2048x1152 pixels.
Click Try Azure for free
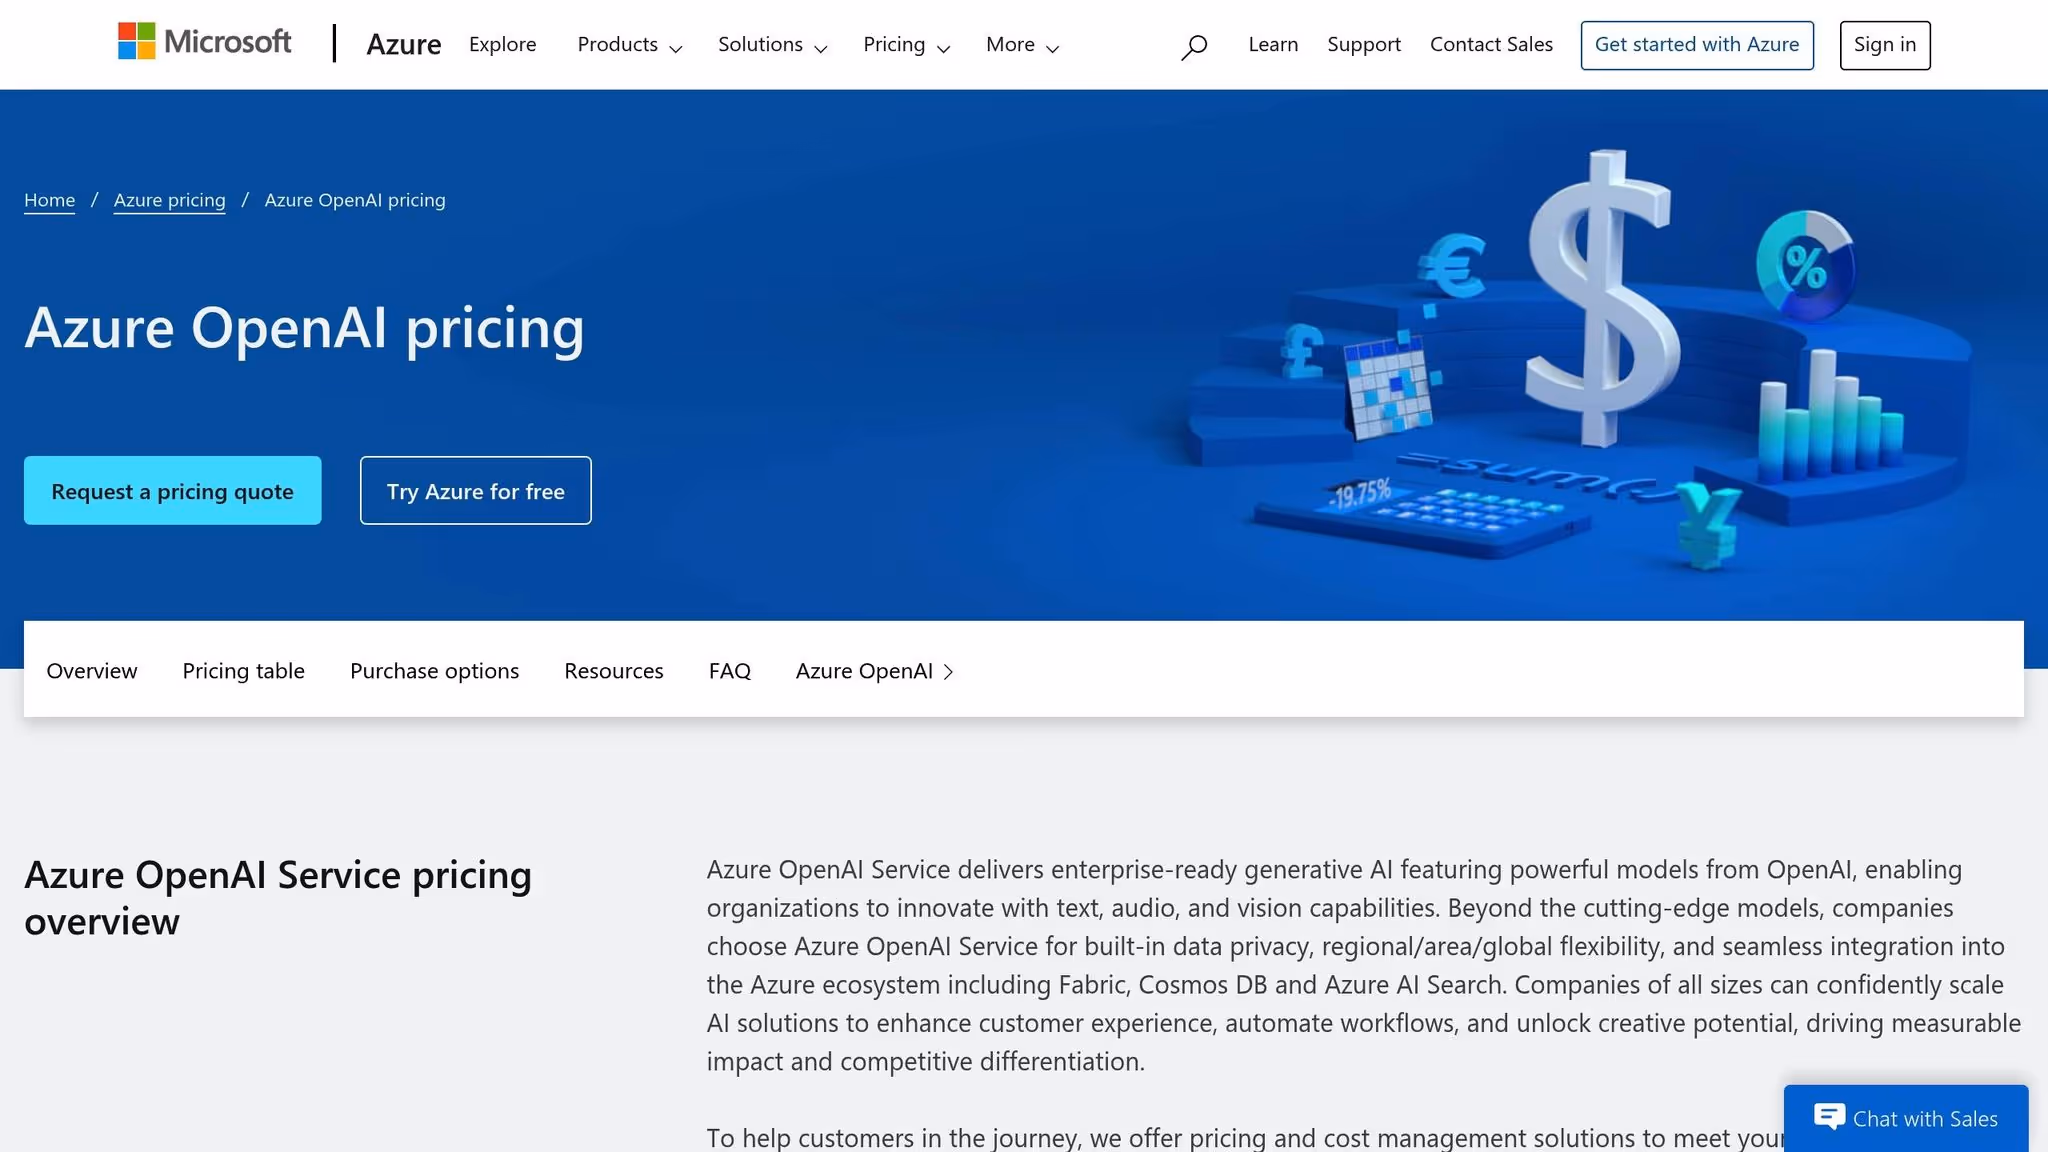tap(475, 490)
